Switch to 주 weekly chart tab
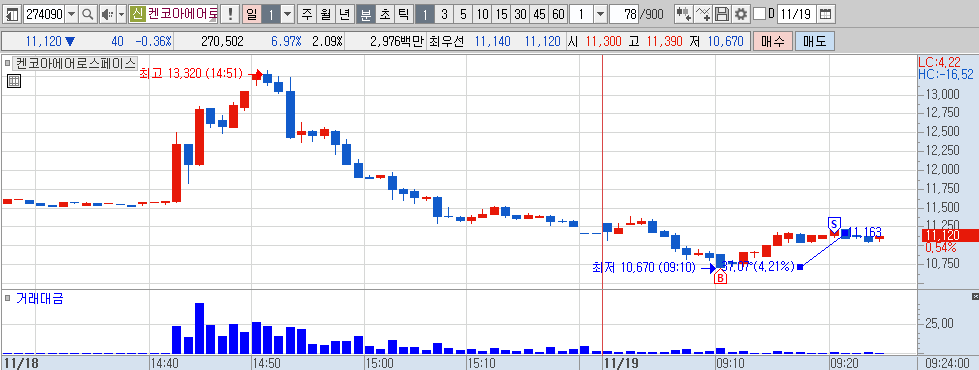 tap(307, 14)
